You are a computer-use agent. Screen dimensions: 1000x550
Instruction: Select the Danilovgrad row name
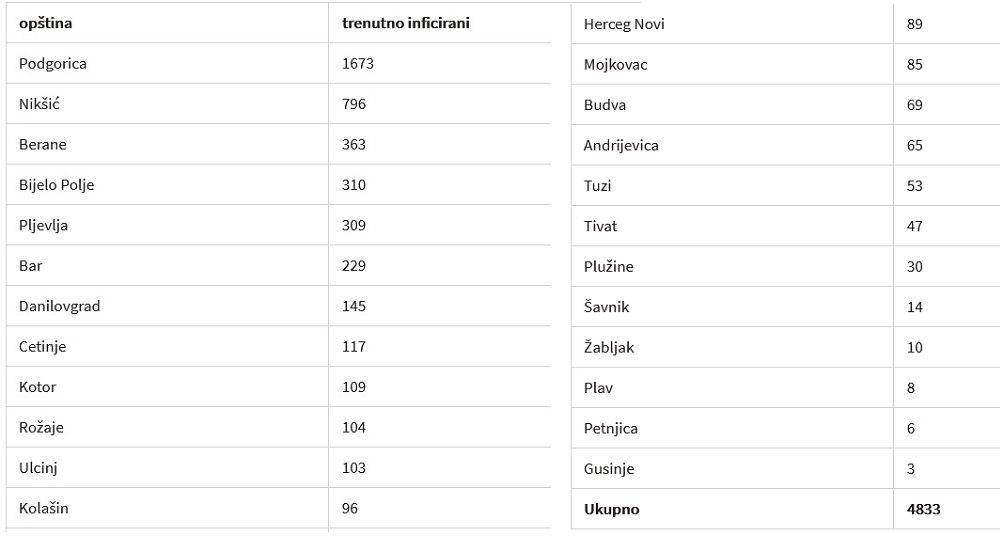[59, 306]
